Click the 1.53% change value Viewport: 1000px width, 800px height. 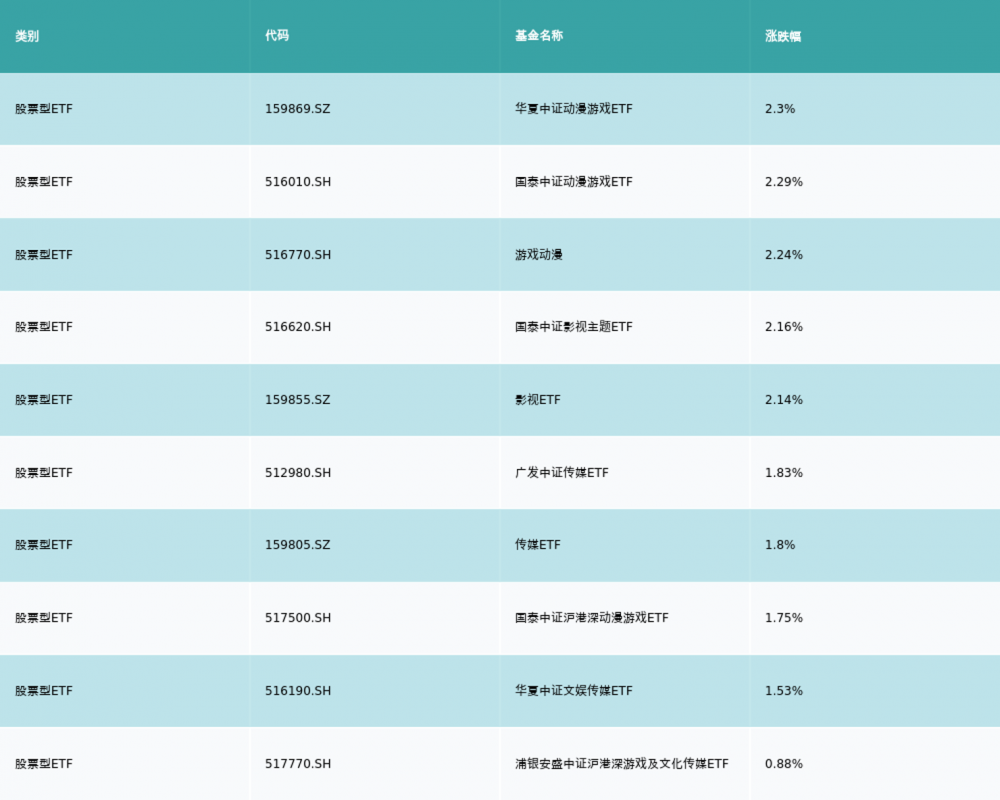click(784, 691)
